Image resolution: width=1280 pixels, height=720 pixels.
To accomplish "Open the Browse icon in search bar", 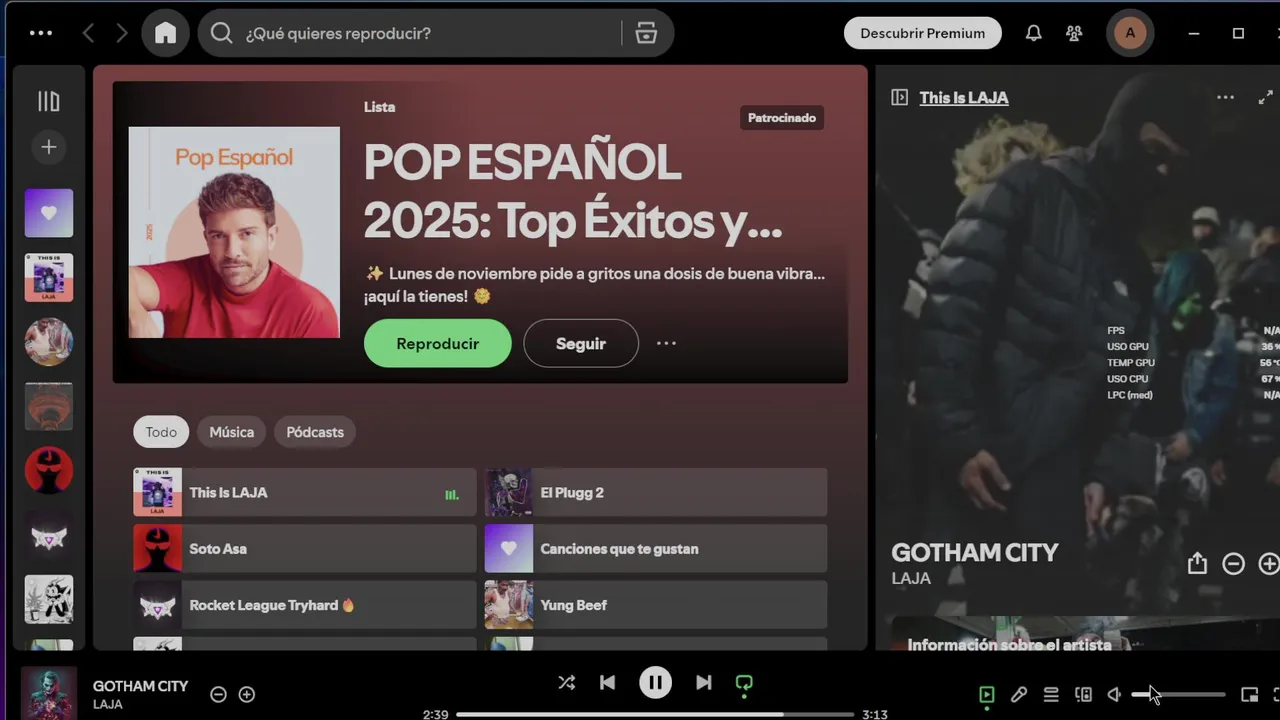I will [646, 33].
